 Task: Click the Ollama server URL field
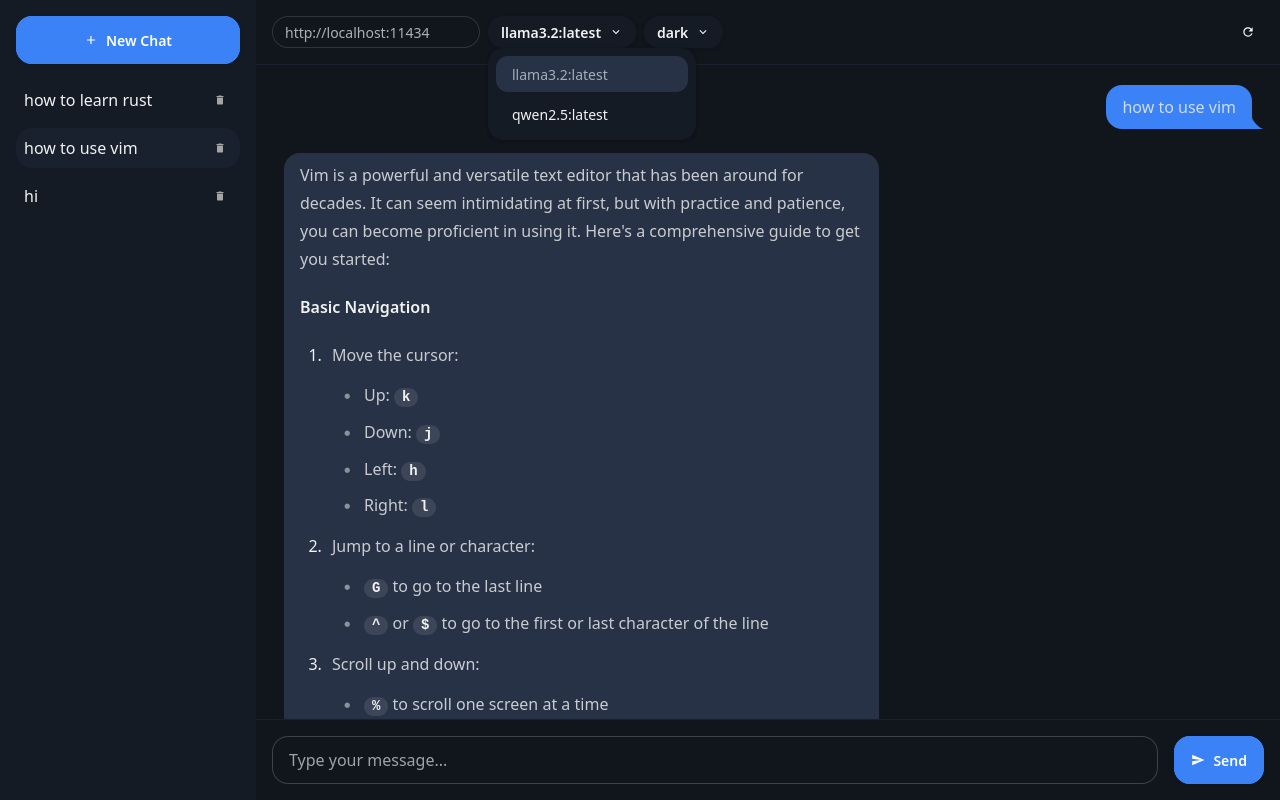pyautogui.click(x=375, y=32)
